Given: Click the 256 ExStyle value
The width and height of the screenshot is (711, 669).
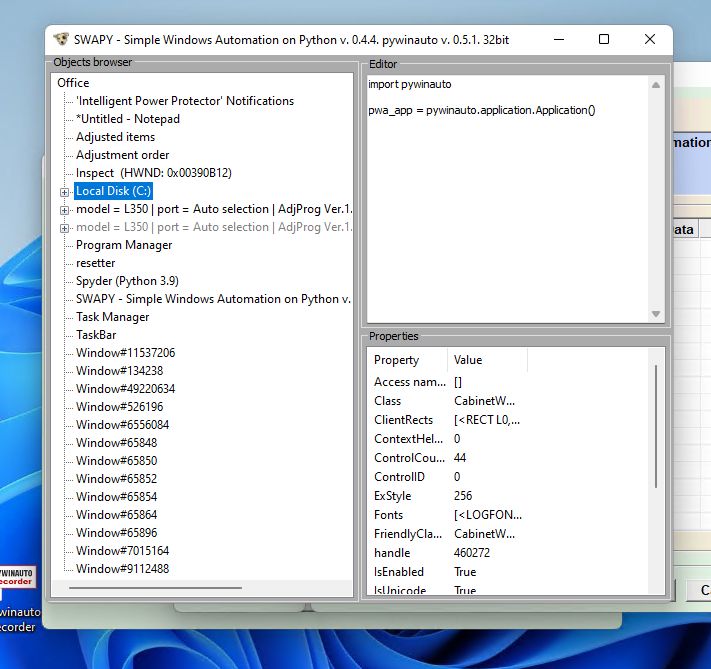Looking at the screenshot, I should [x=463, y=496].
